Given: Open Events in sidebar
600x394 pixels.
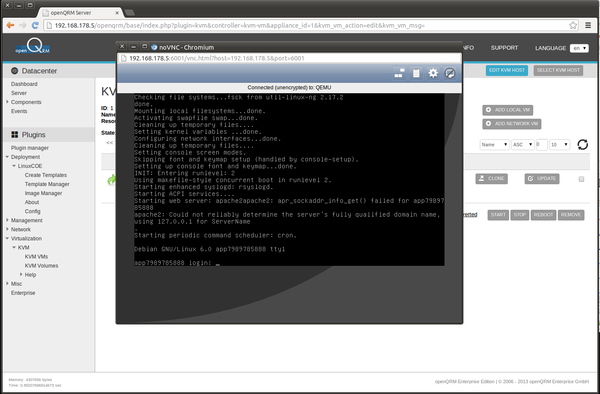Looking at the screenshot, I should (19, 111).
